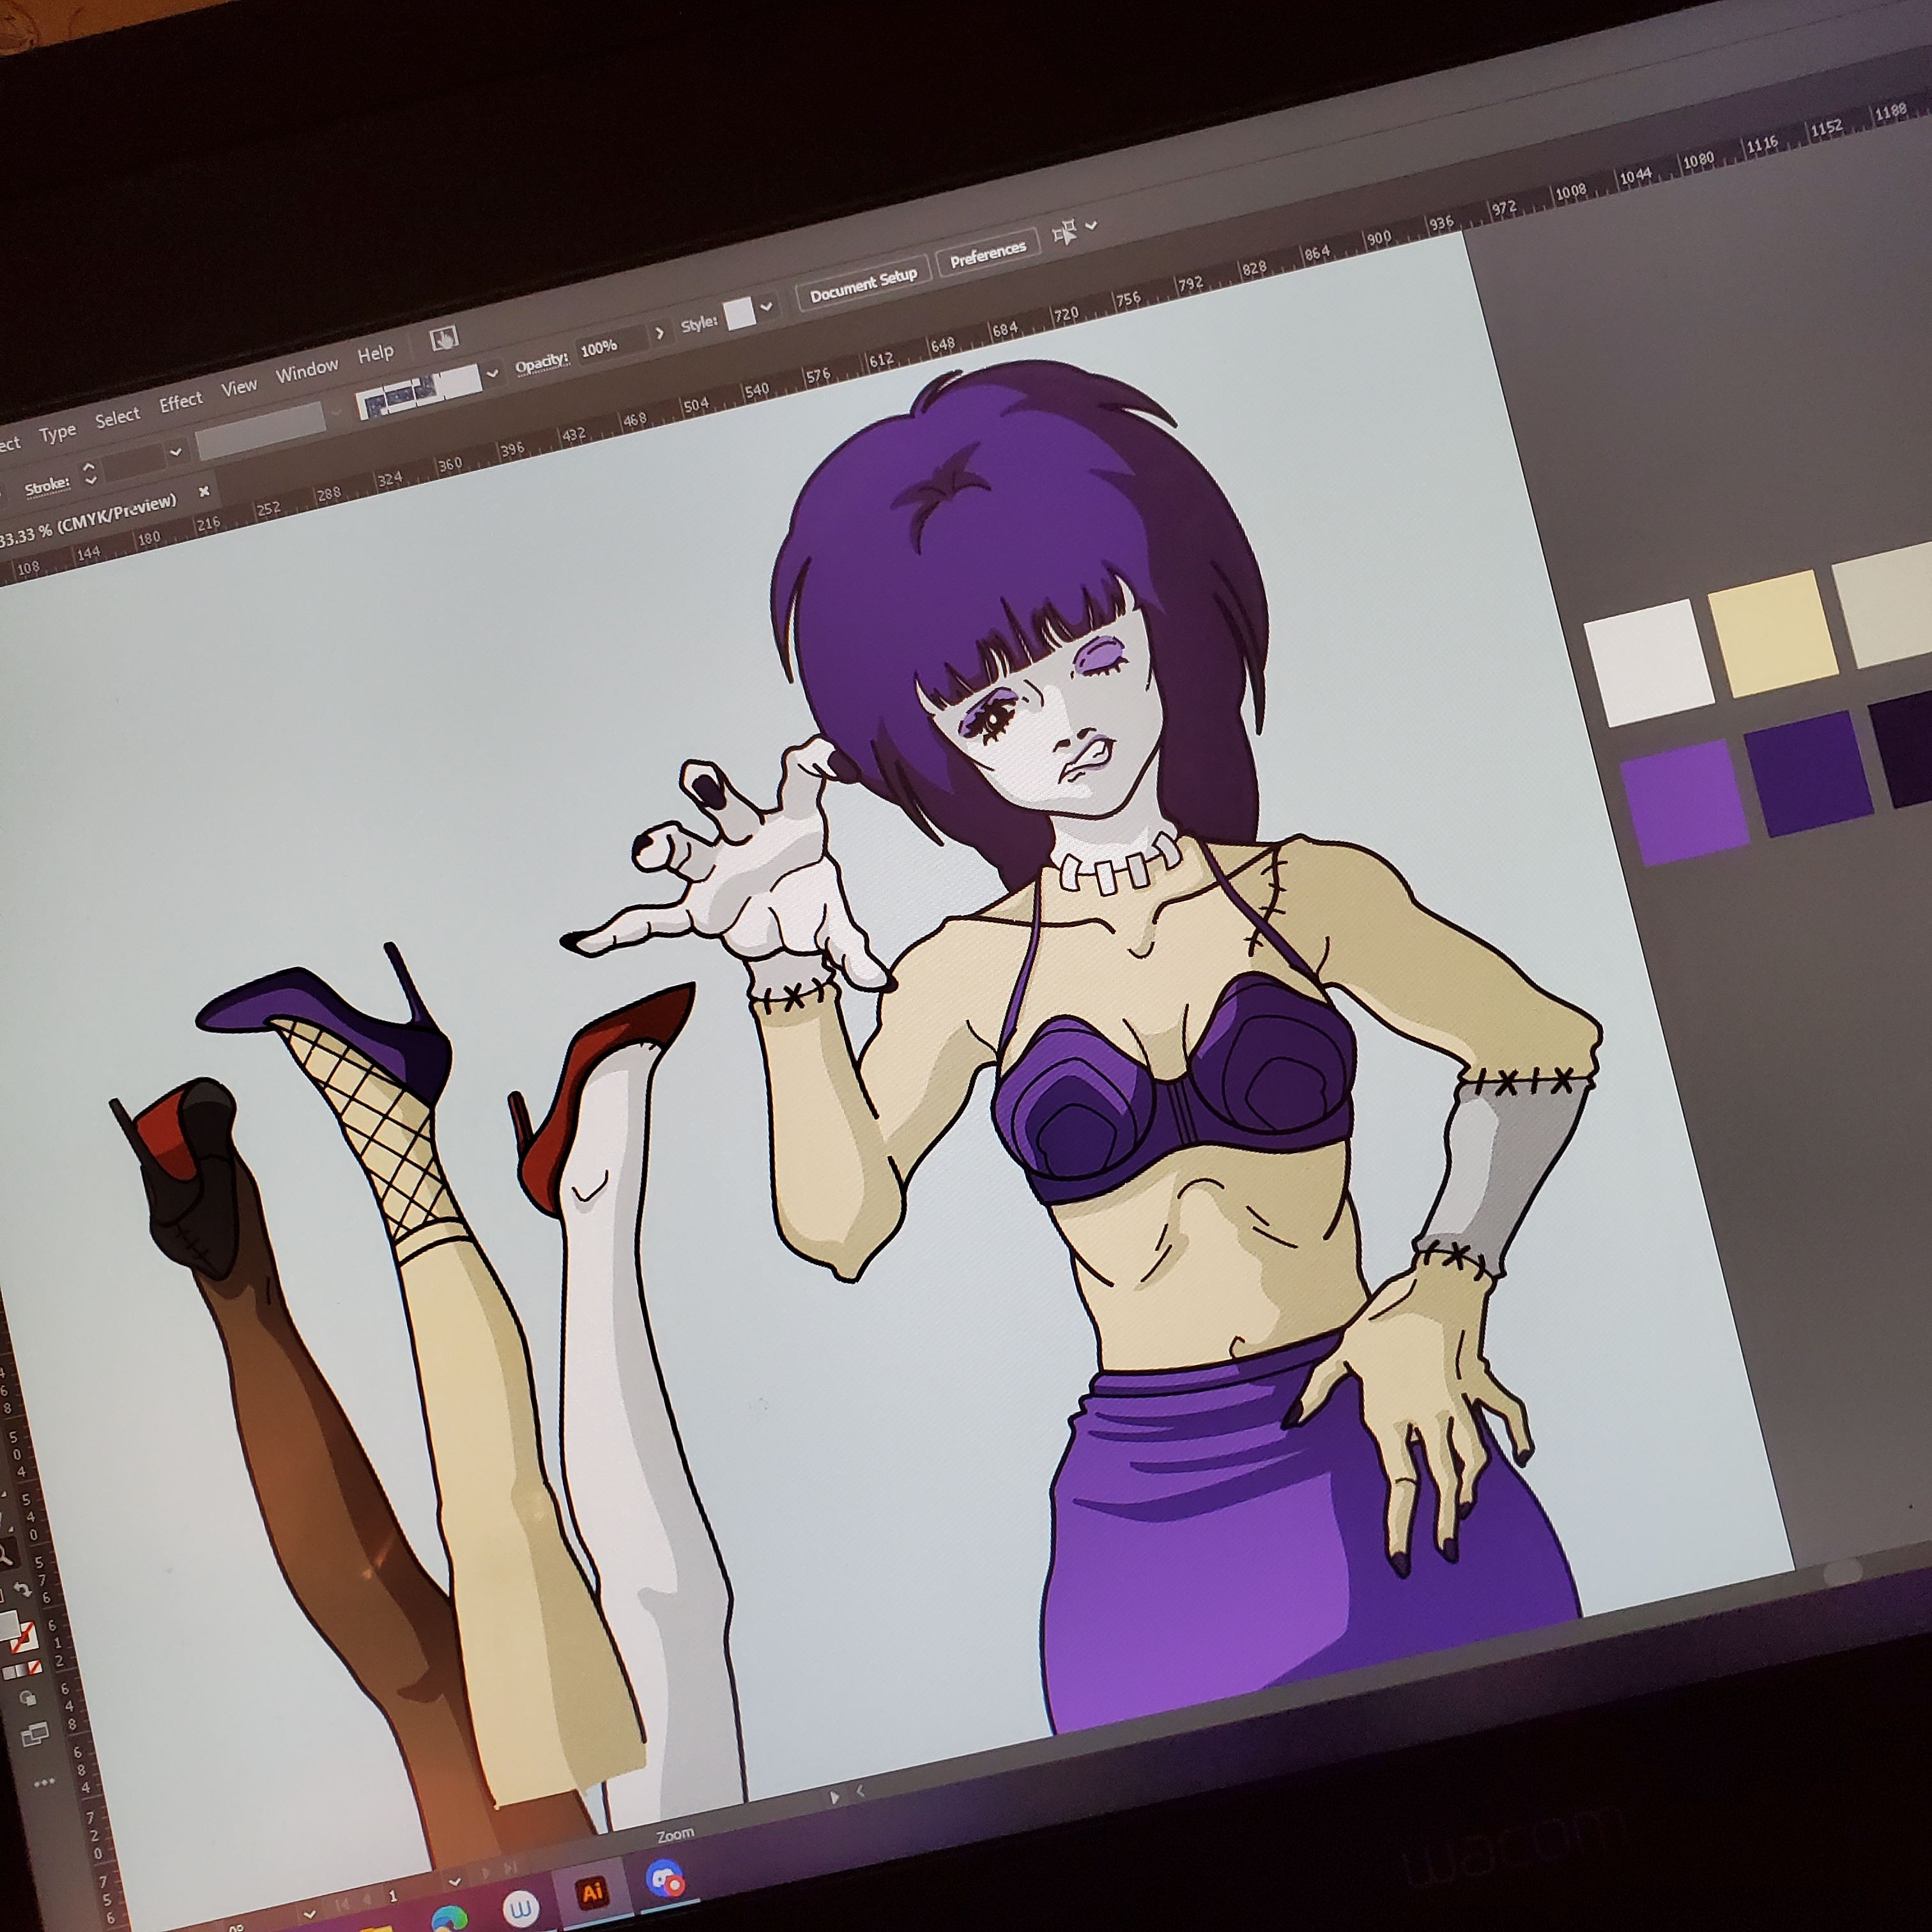Expand the Opacity slider arrow
1932x1932 pixels.
[659, 332]
